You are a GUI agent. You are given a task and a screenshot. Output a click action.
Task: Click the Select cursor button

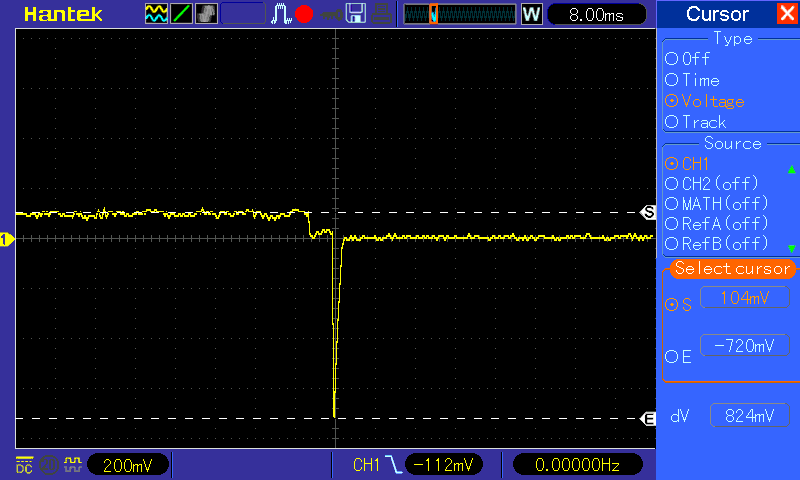pyautogui.click(x=732, y=268)
